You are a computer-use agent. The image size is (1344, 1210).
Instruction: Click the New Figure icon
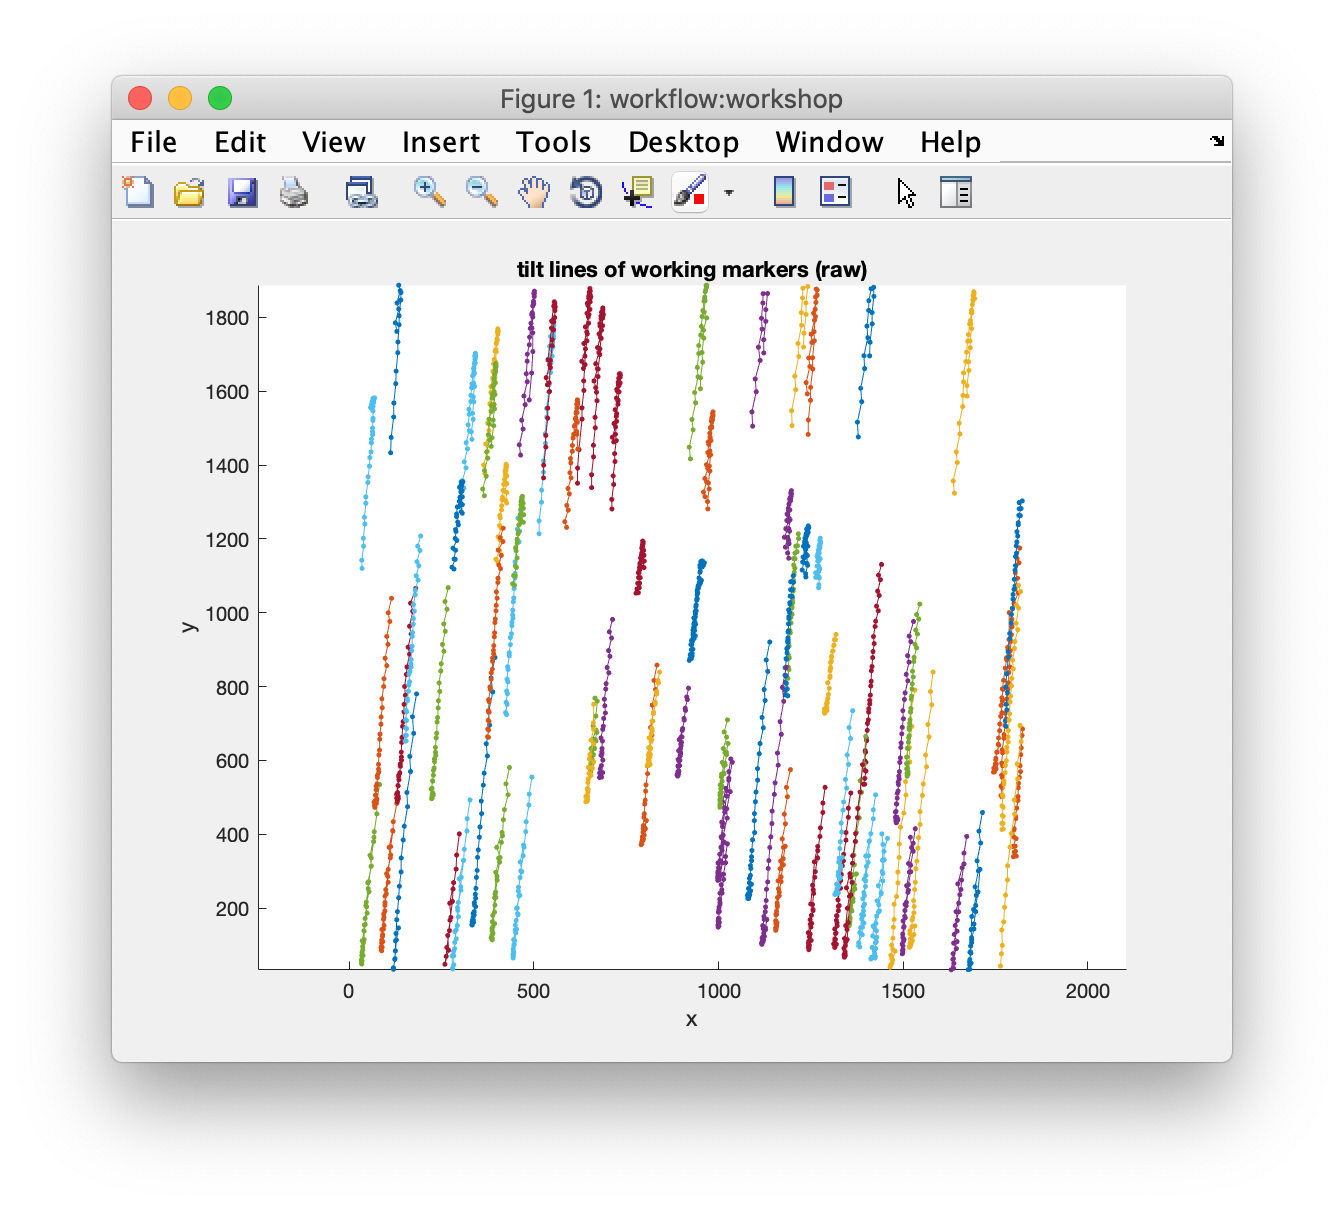coord(138,191)
